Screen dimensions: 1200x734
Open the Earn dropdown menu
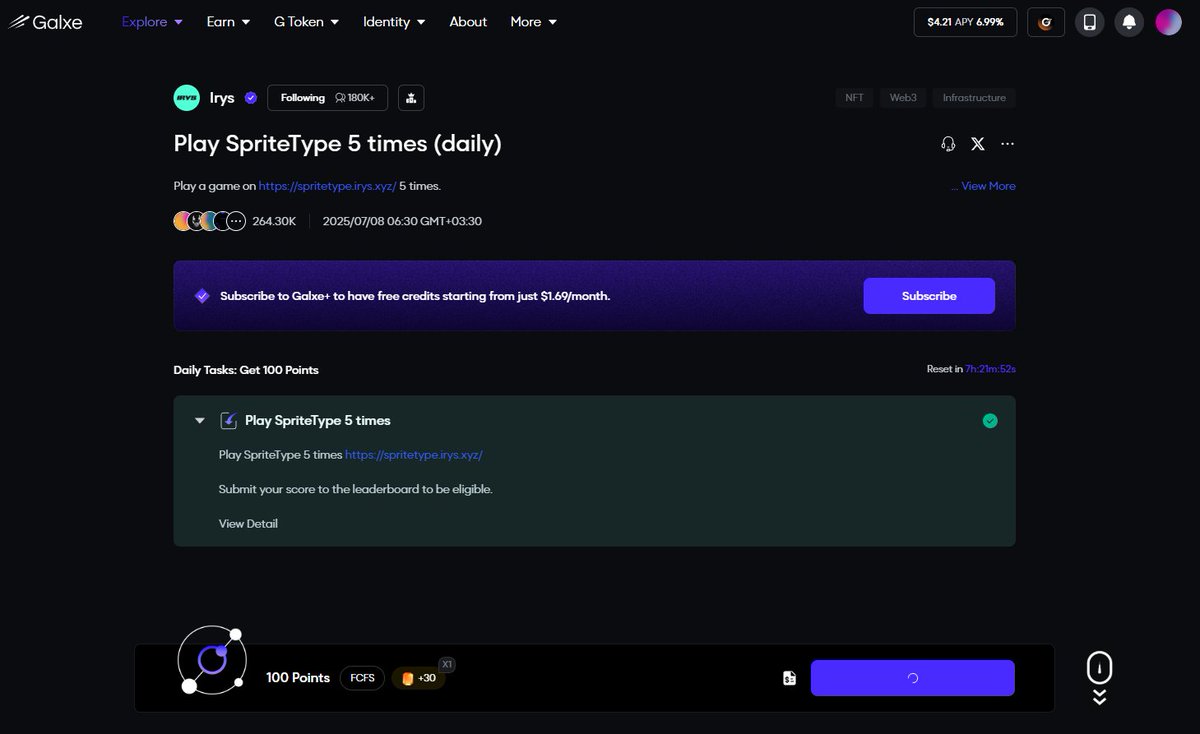pyautogui.click(x=228, y=21)
